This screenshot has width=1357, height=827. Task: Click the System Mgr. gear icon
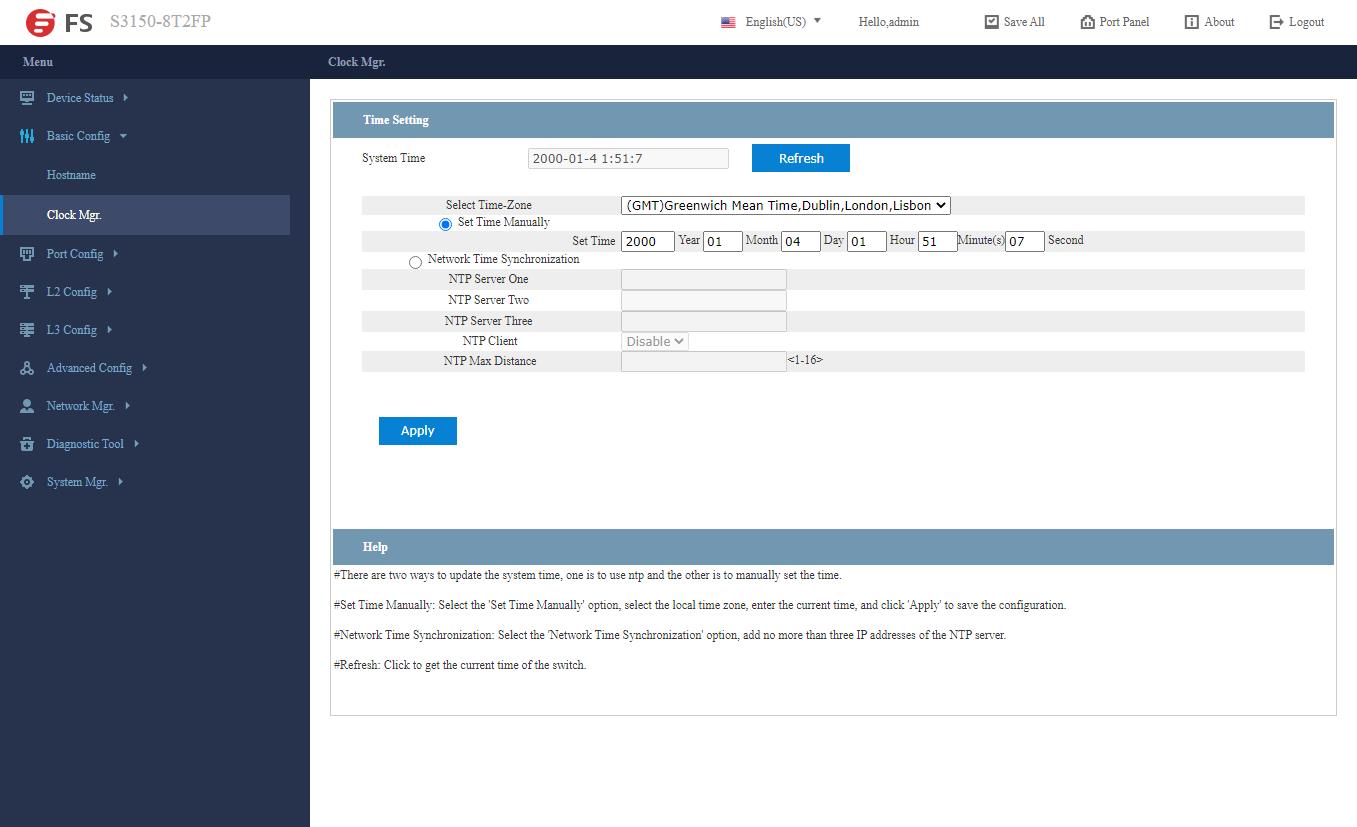(x=27, y=482)
